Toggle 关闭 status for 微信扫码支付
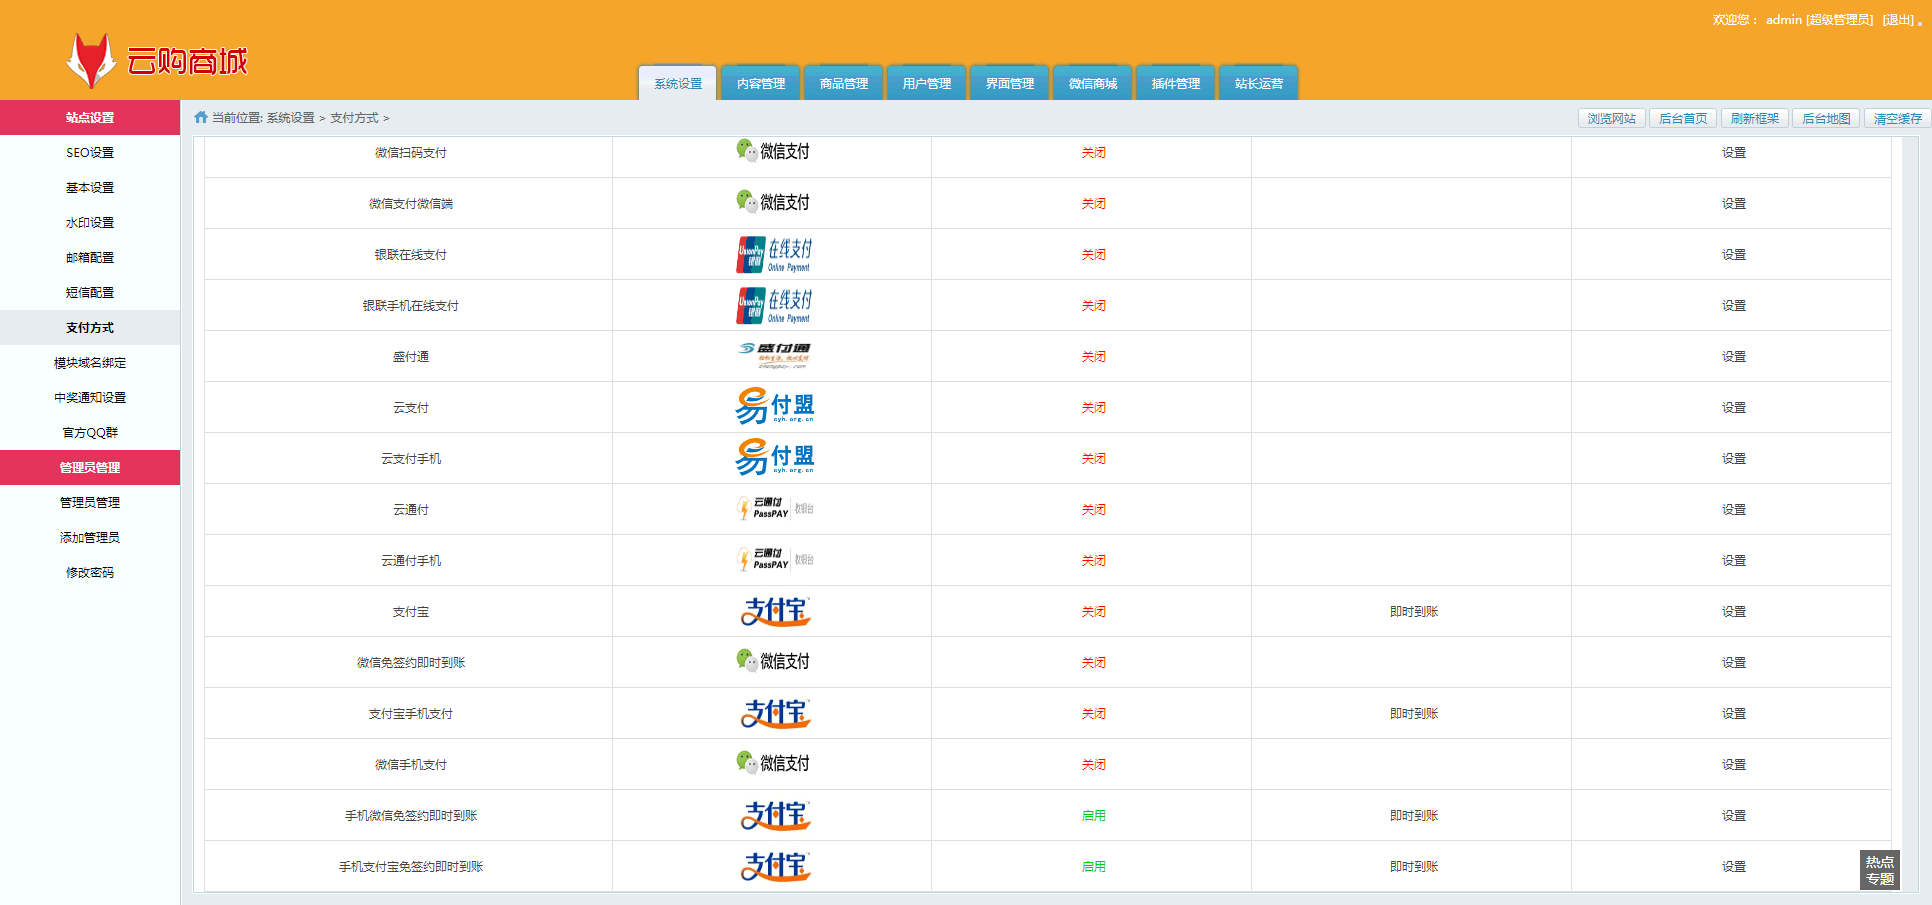Image resolution: width=1932 pixels, height=905 pixels. coord(1092,153)
